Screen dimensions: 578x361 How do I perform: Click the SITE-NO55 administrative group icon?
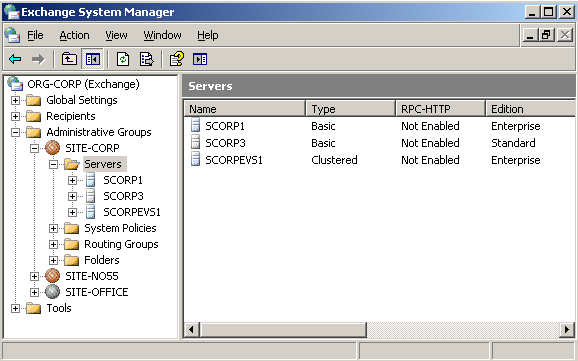click(x=53, y=276)
